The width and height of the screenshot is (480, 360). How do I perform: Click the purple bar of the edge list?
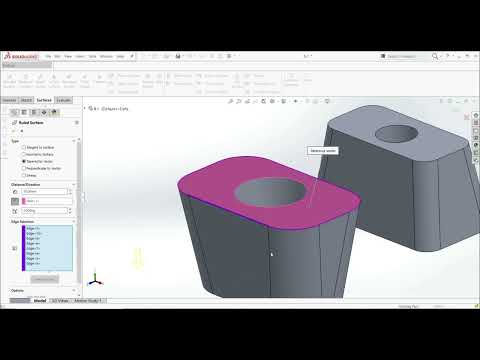tap(24, 248)
